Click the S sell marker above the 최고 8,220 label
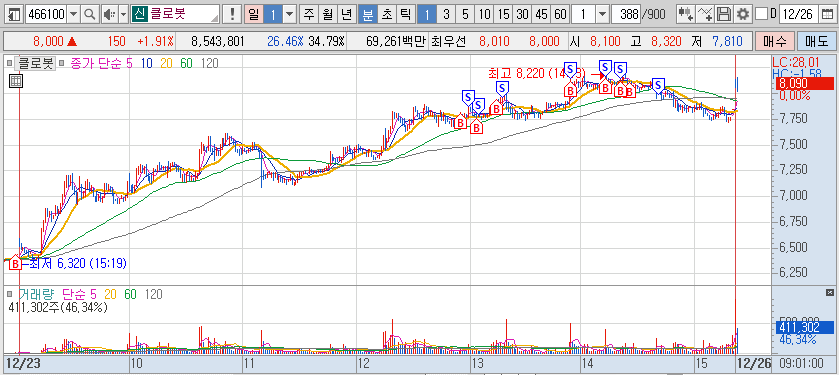The height and width of the screenshot is (375, 839). coord(571,69)
